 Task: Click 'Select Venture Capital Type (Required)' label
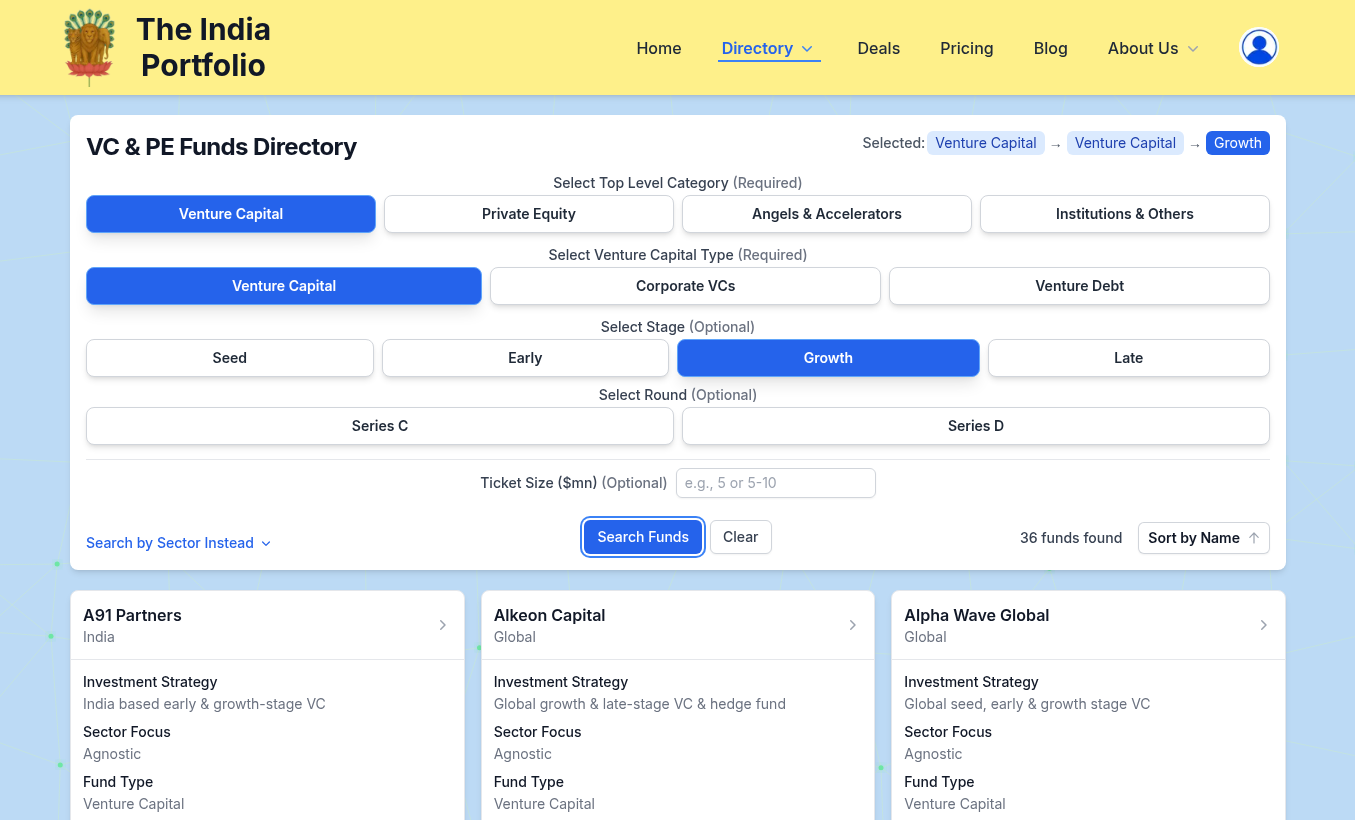pos(678,255)
